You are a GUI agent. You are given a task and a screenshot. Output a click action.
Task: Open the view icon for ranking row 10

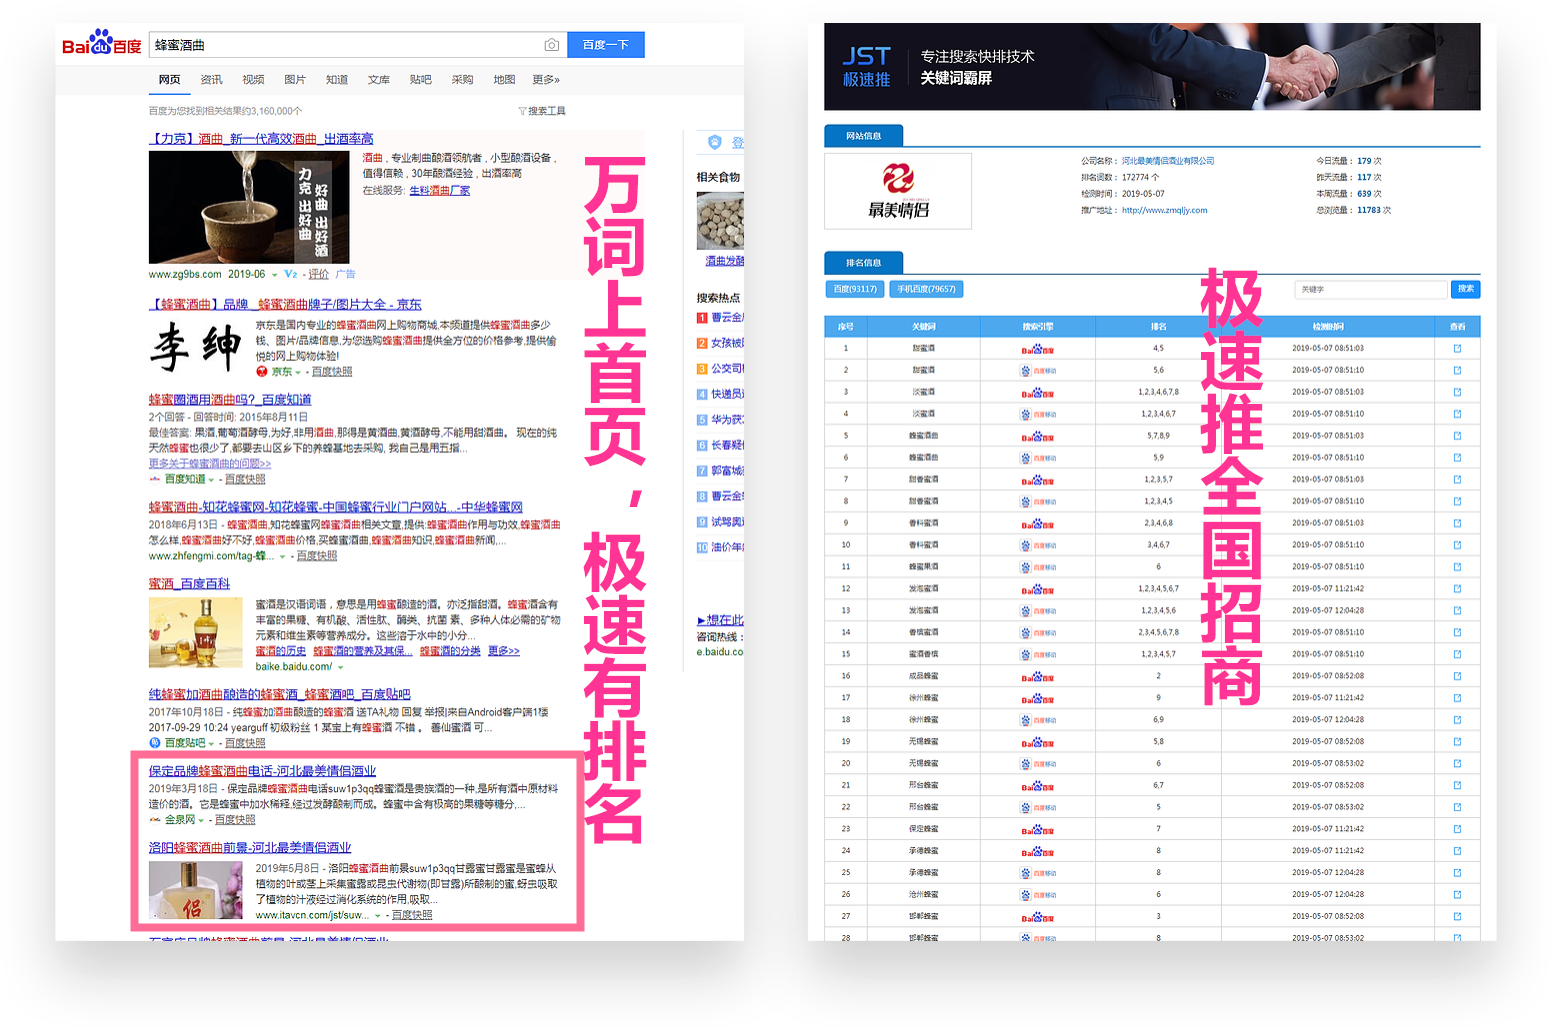pos(1457,545)
